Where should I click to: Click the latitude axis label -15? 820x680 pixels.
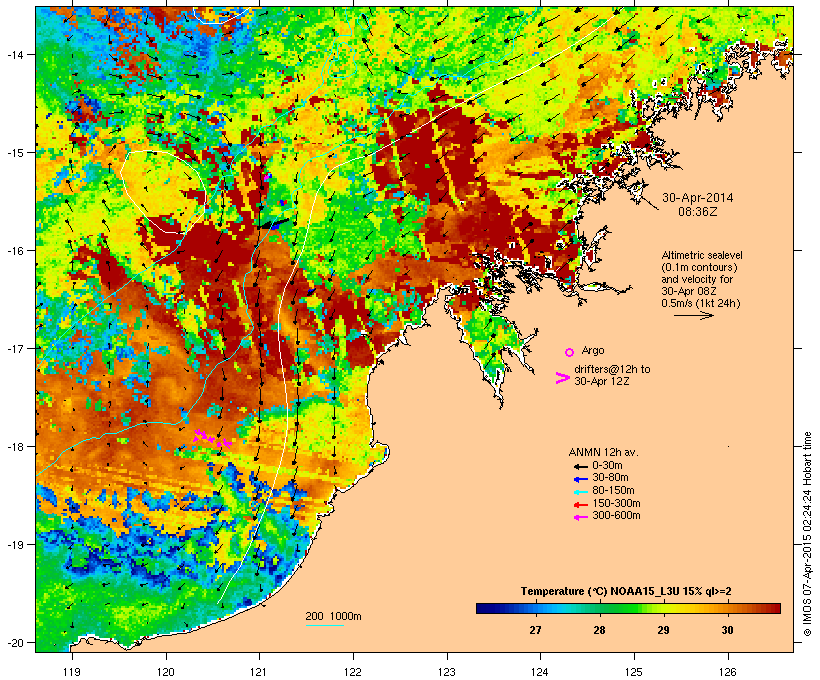click(15, 153)
